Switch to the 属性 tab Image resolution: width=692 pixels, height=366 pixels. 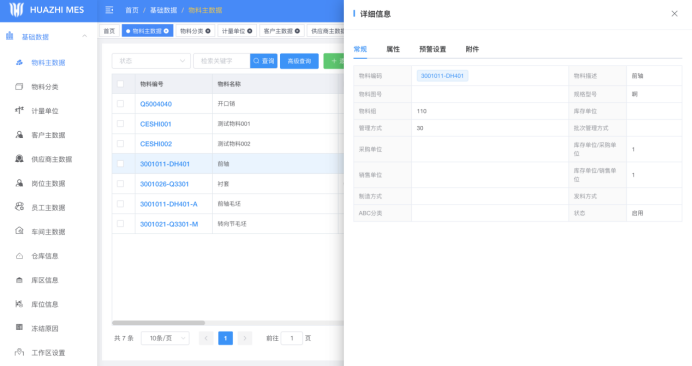[393, 49]
